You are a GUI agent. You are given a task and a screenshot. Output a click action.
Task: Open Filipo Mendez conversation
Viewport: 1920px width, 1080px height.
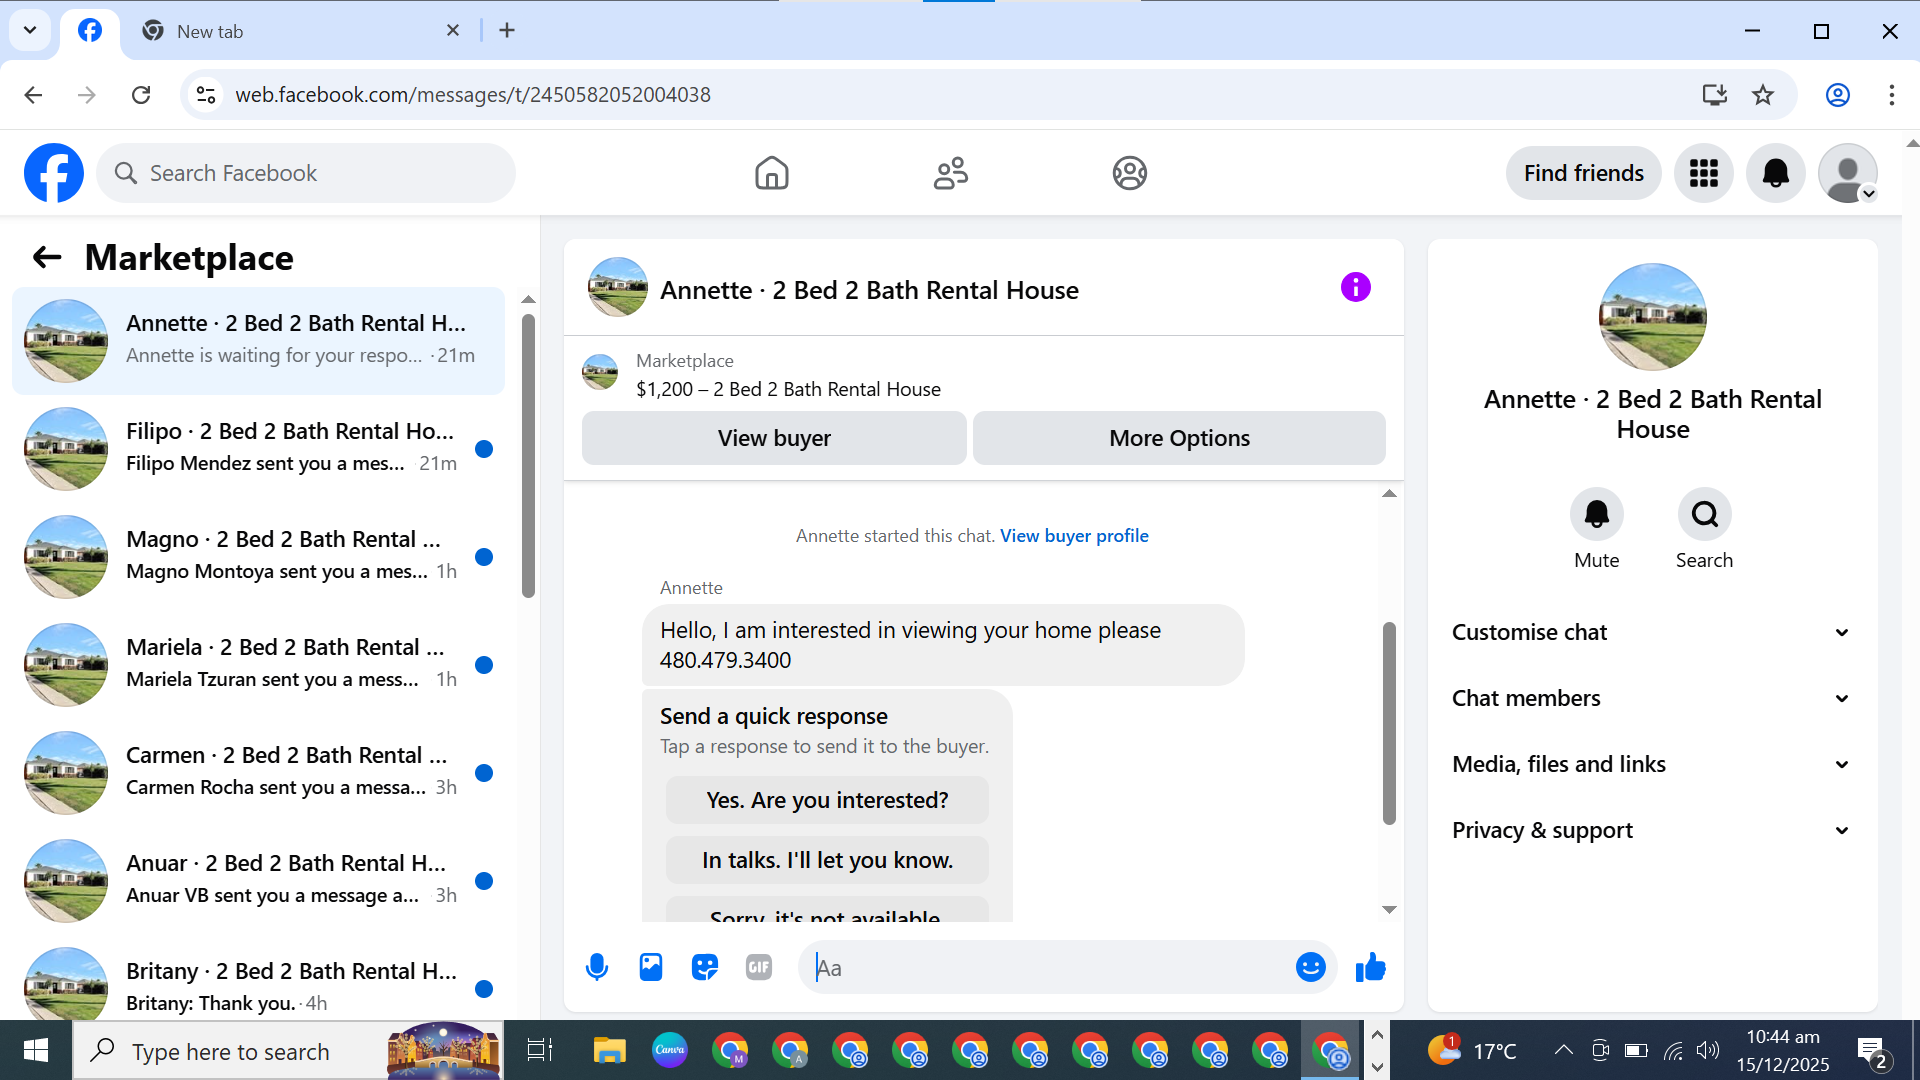pos(258,448)
